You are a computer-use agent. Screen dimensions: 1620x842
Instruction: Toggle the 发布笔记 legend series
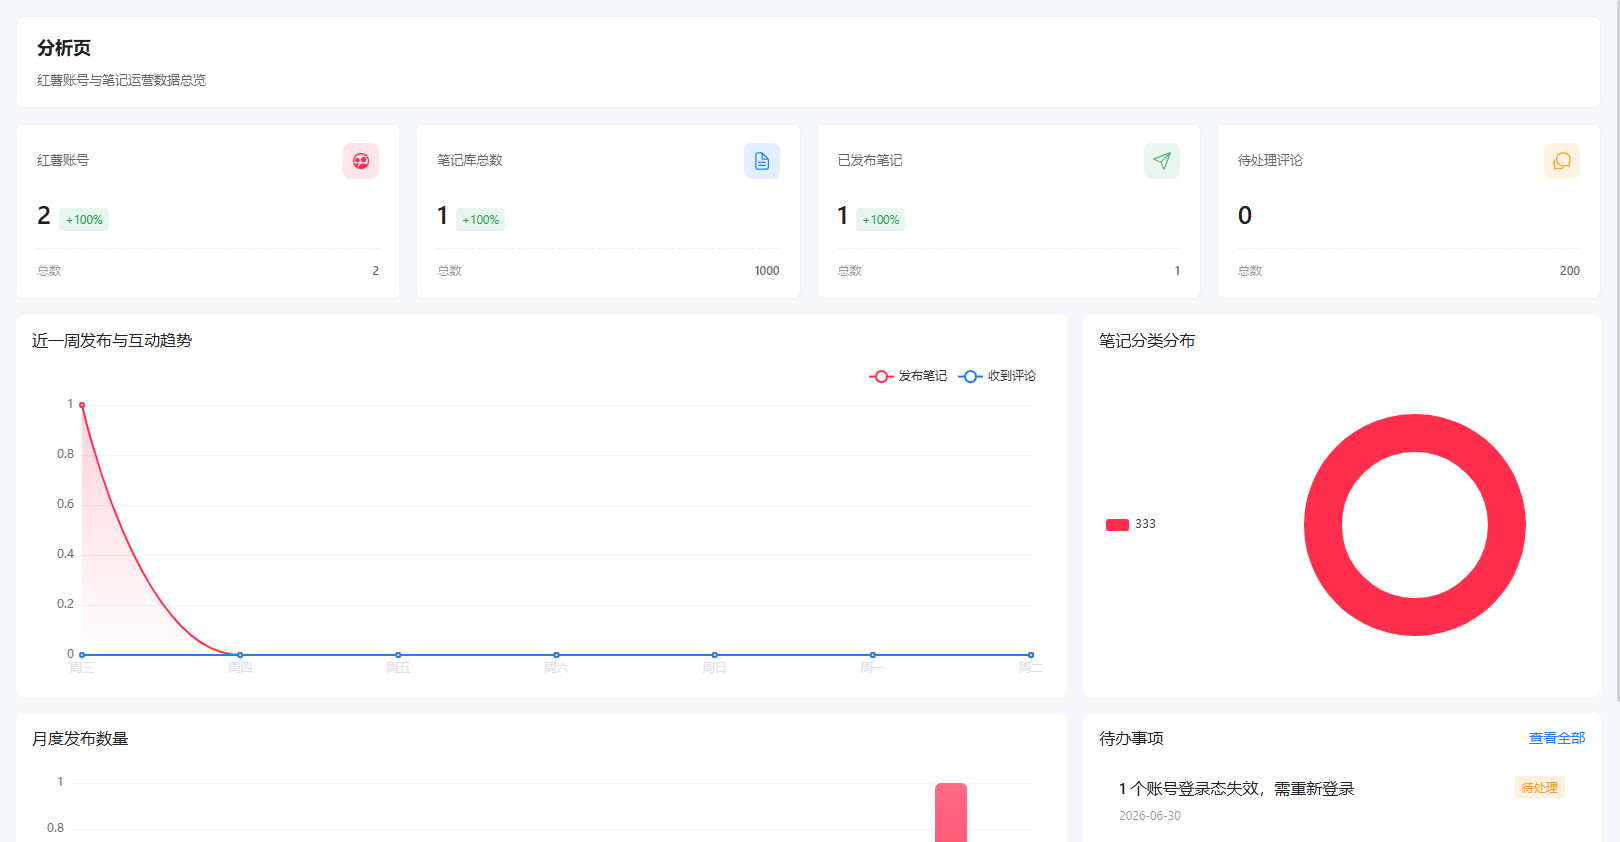(x=908, y=376)
